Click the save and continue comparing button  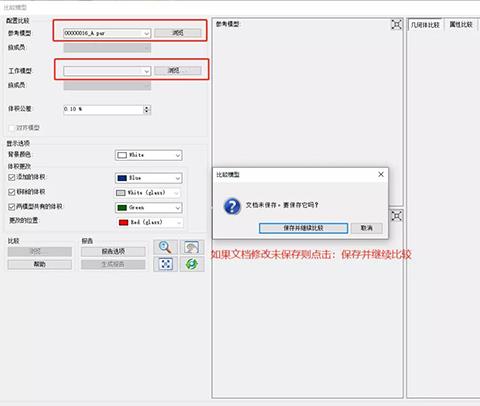303,228
